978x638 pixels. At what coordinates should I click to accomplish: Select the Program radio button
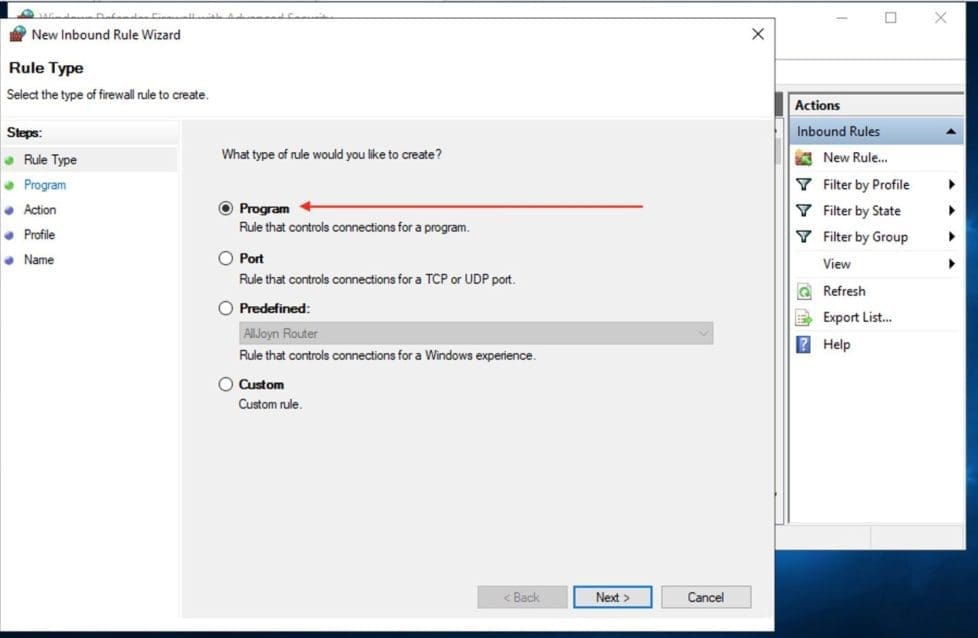click(x=226, y=209)
